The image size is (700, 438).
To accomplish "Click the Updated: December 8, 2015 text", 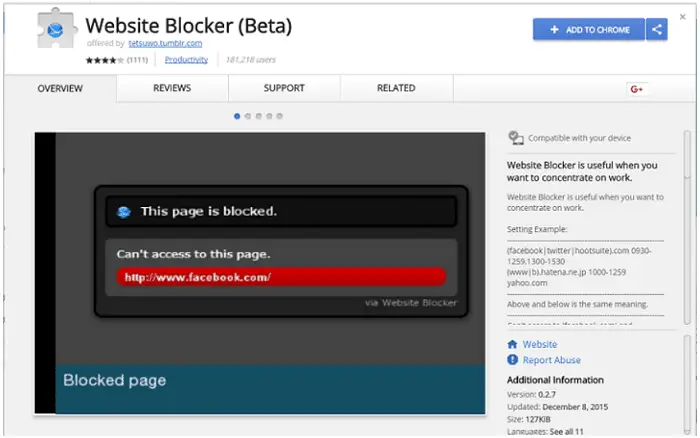I will click(x=557, y=407).
